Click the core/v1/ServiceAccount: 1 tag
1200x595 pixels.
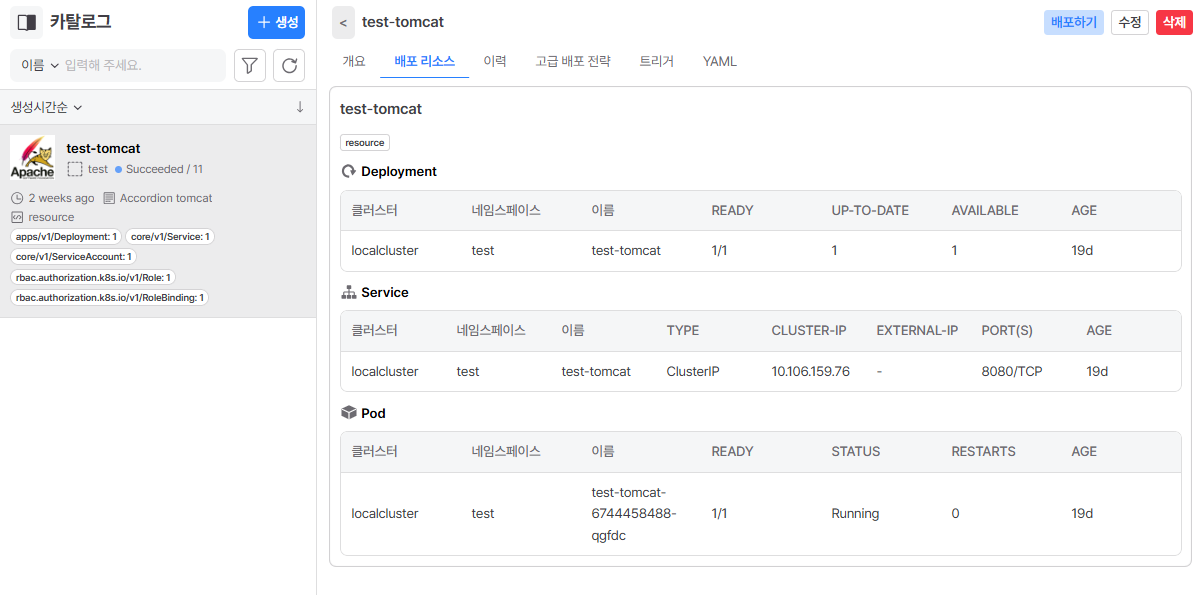click(x=73, y=257)
